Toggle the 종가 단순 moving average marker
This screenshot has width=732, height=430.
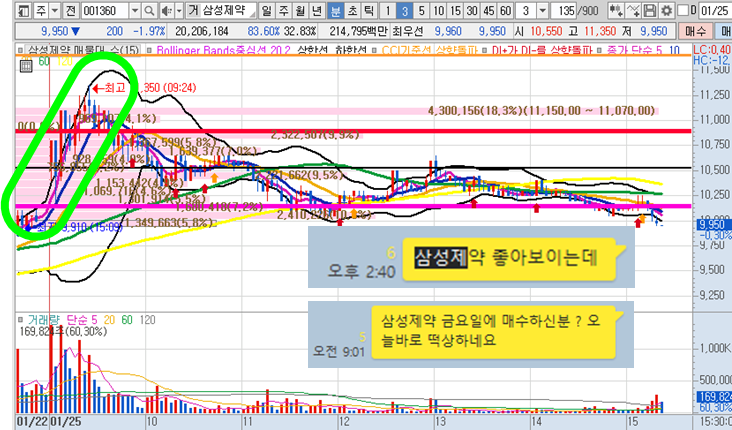[599, 49]
